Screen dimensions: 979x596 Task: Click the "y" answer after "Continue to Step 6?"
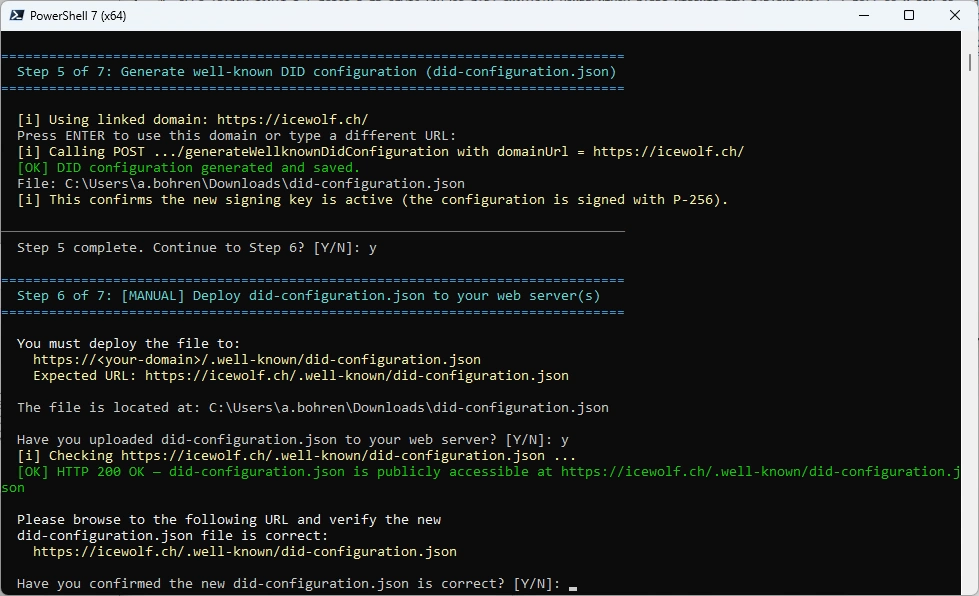[373, 248]
